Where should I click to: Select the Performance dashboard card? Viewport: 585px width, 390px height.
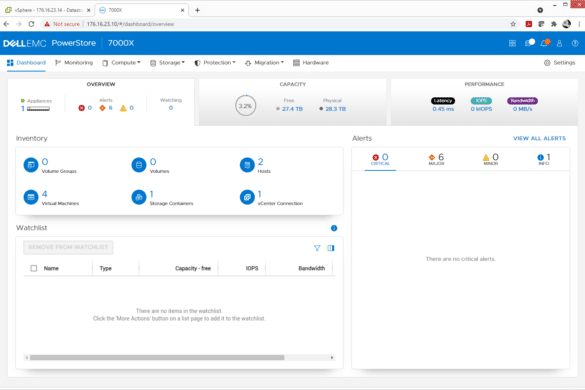[484, 102]
